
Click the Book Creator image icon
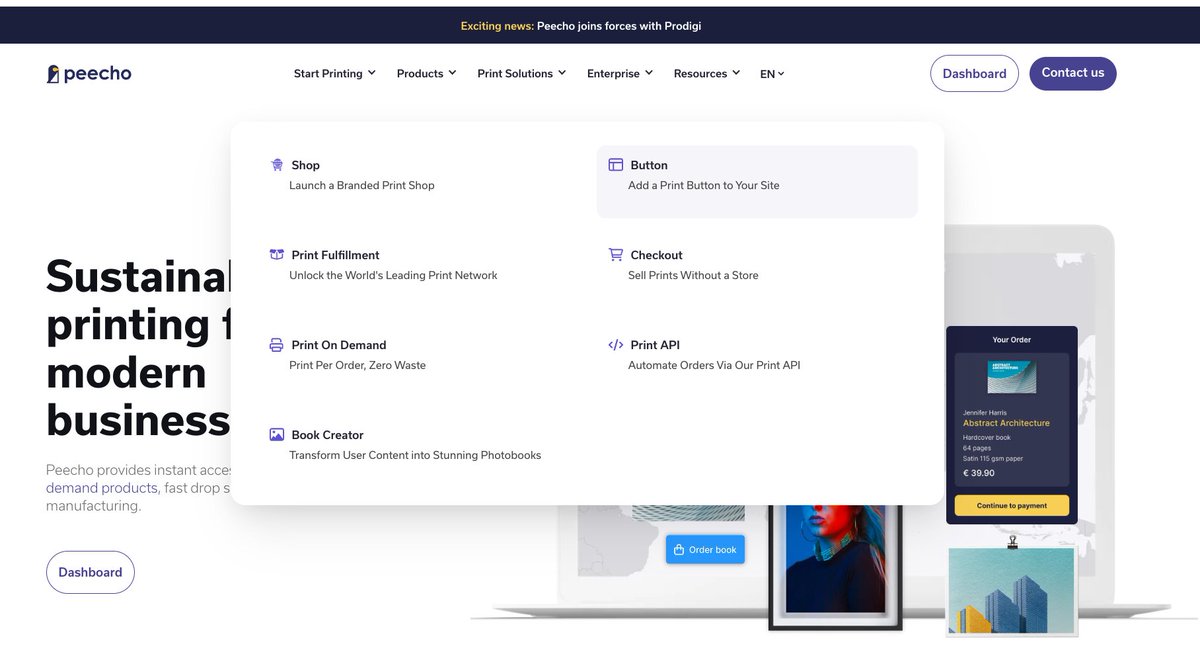click(277, 435)
